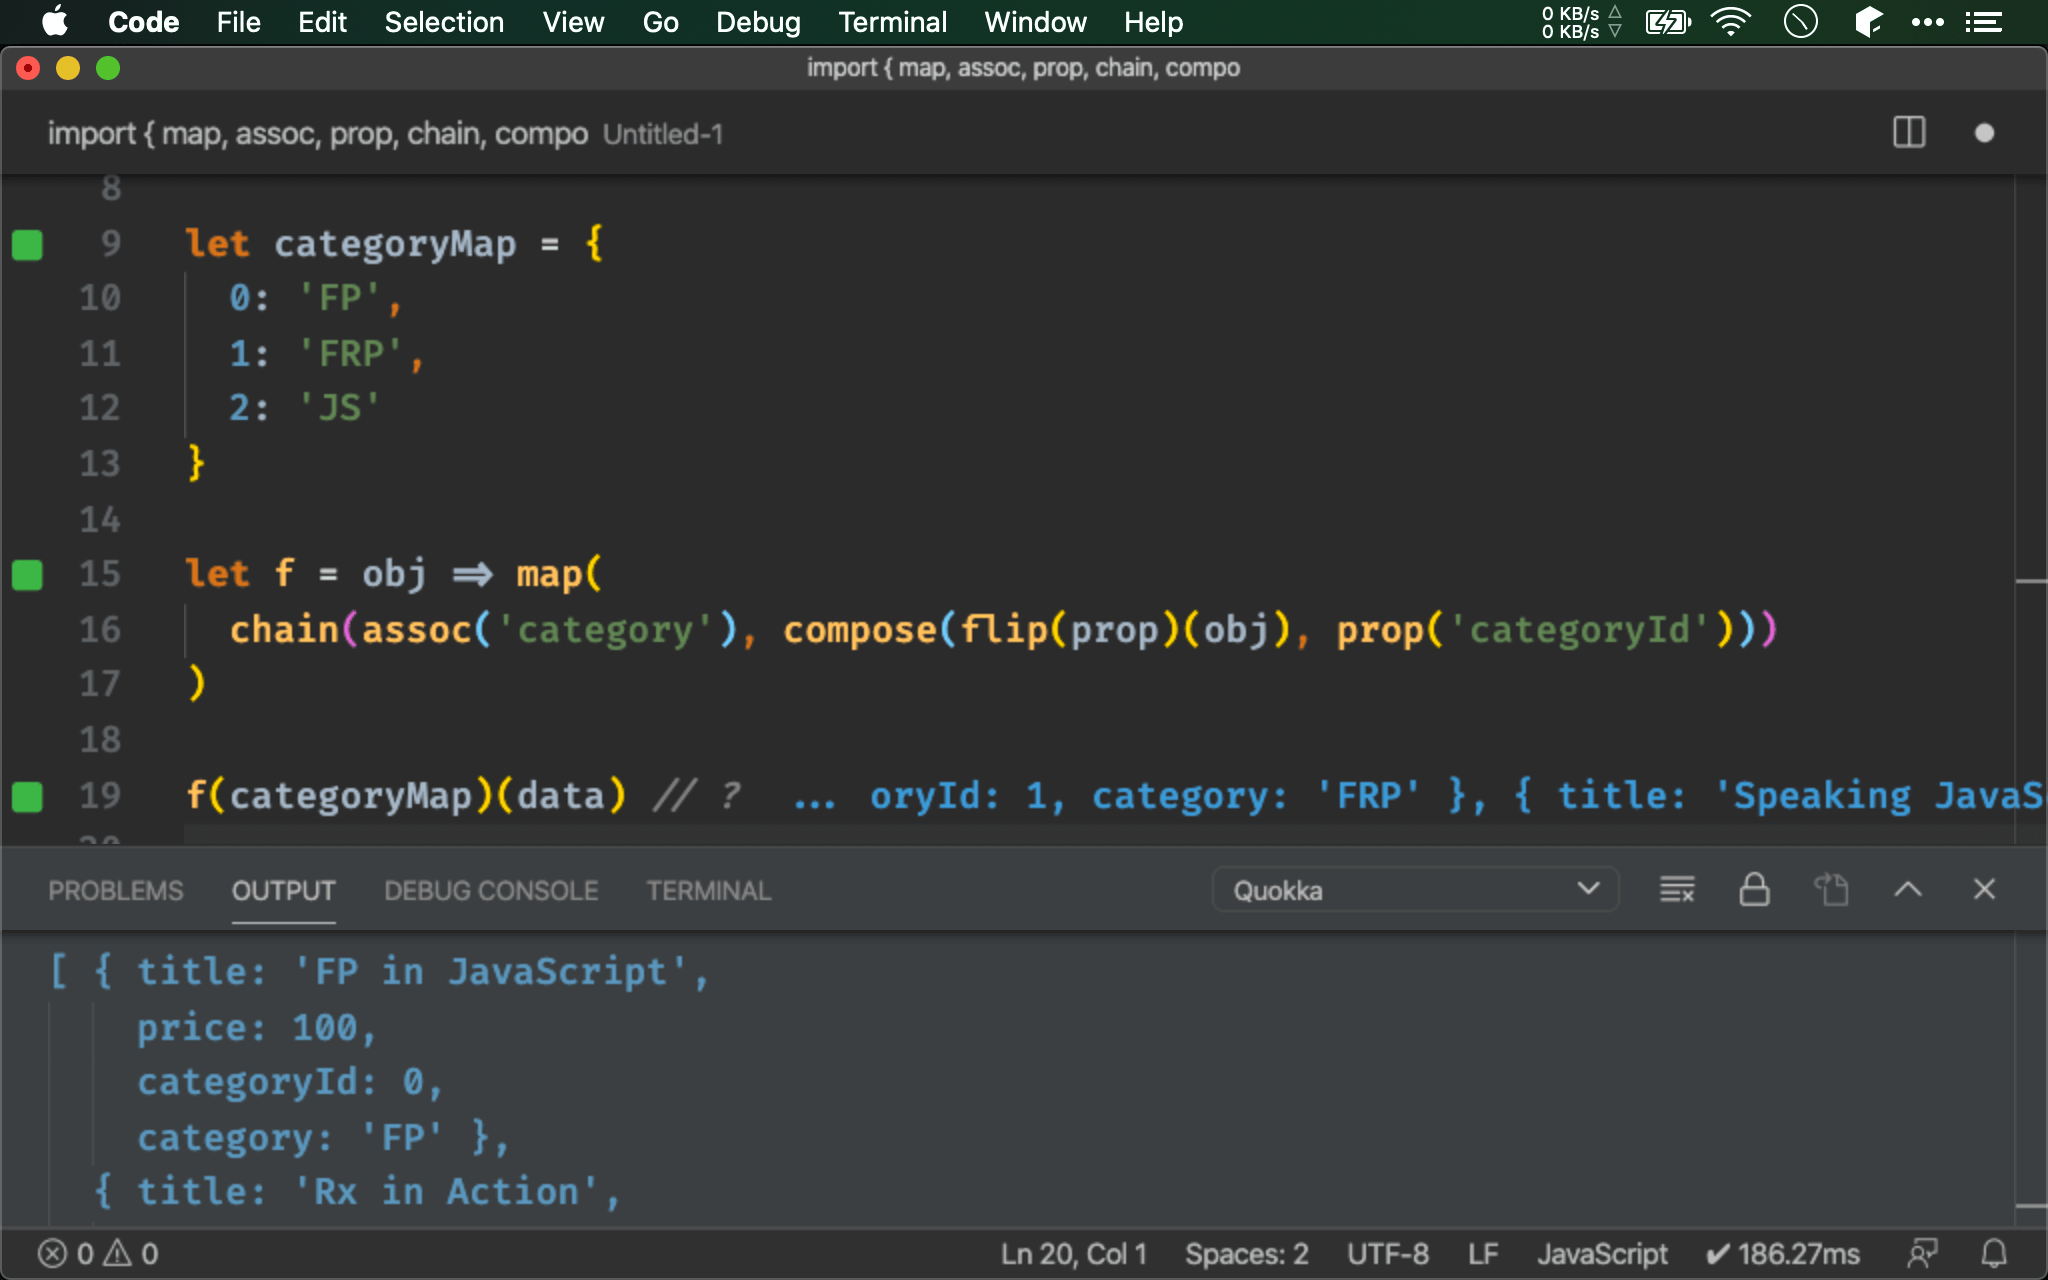Open the output log in editor
Viewport: 2048px width, 1280px height.
coord(1831,889)
